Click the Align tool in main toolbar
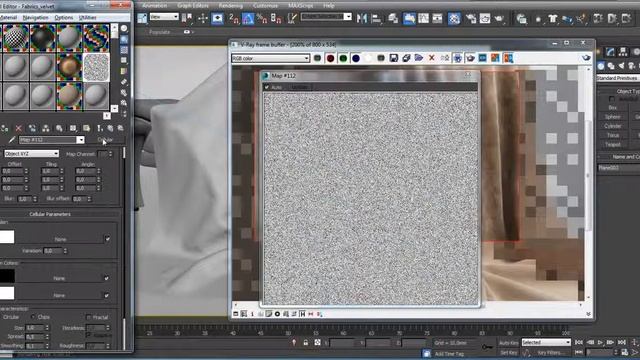Screen dimensions: 640x360 click(376, 18)
